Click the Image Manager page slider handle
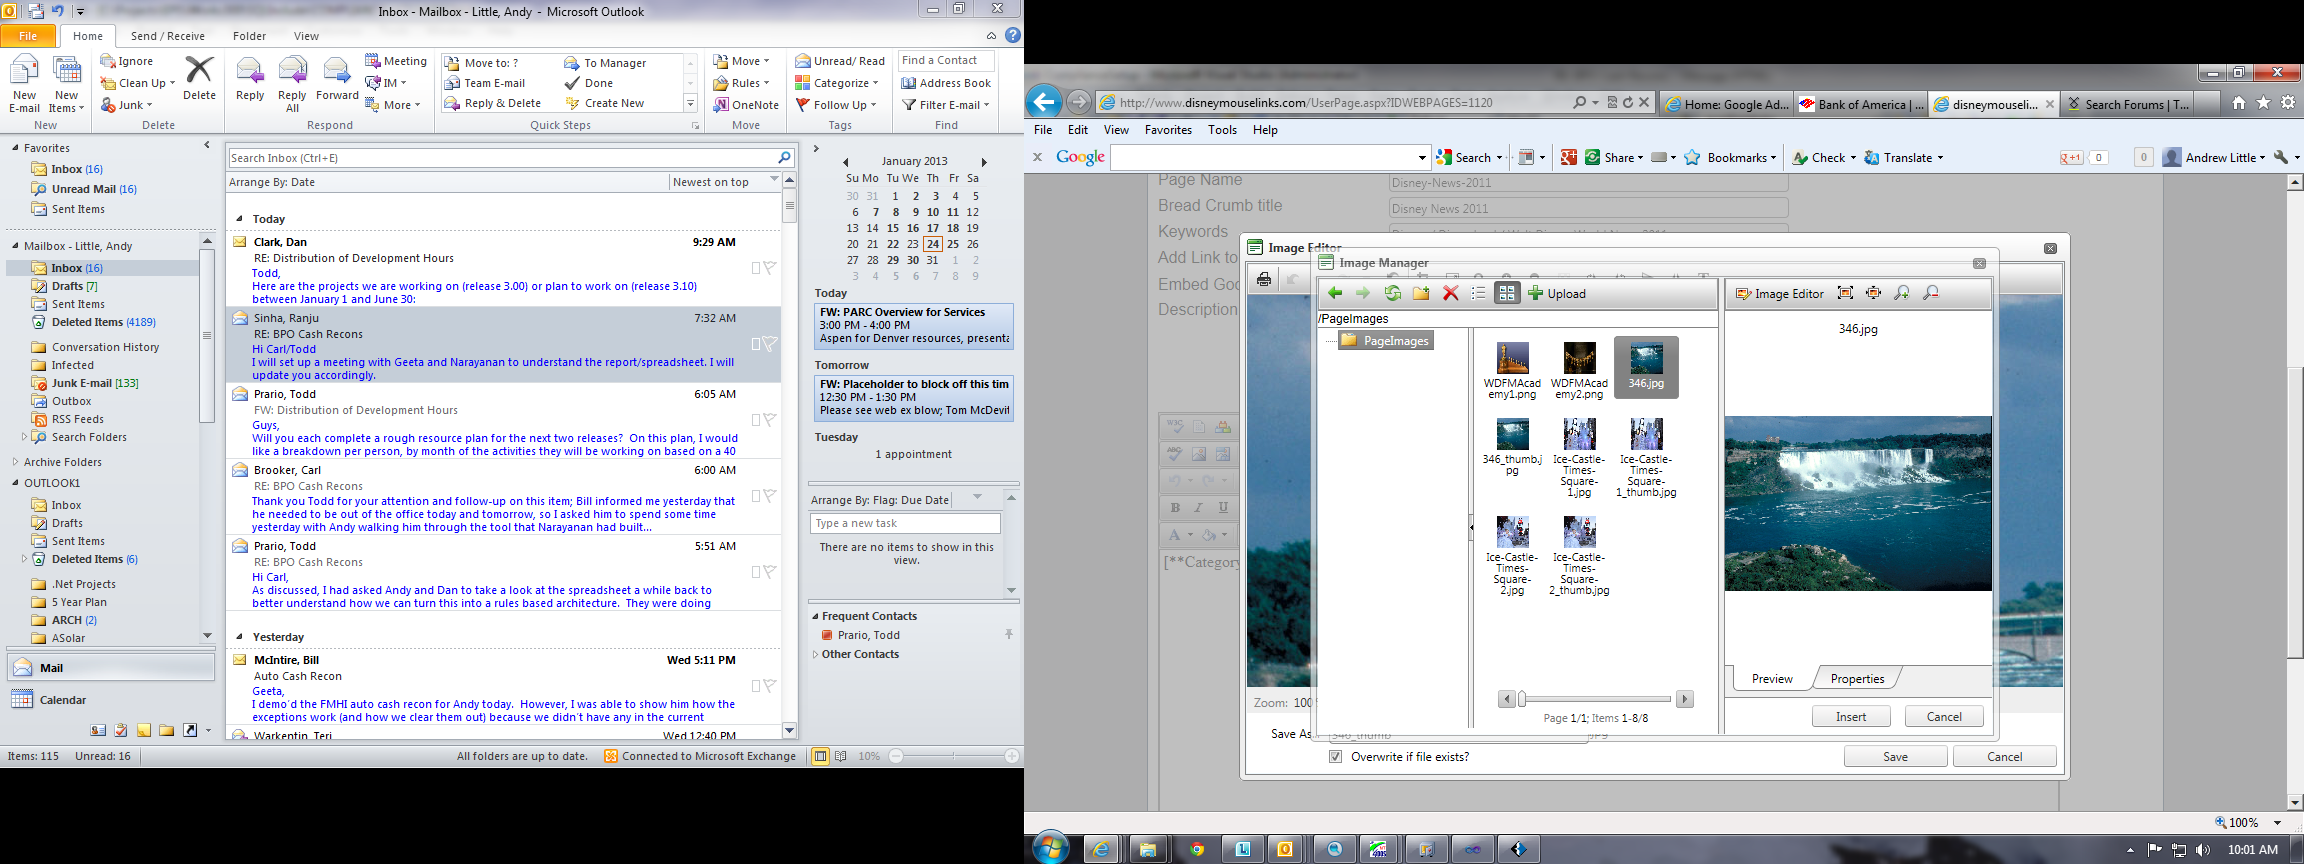 click(x=1522, y=699)
